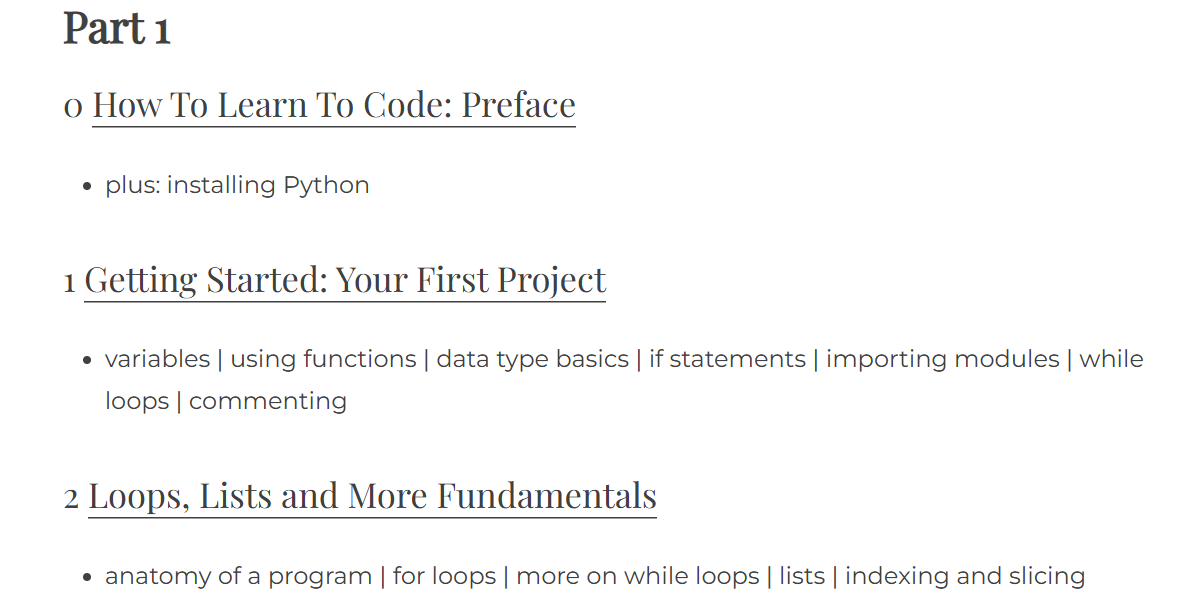1182x602 pixels.
Task: Open Loops, Lists and More Fundamentals link
Action: 372,496
